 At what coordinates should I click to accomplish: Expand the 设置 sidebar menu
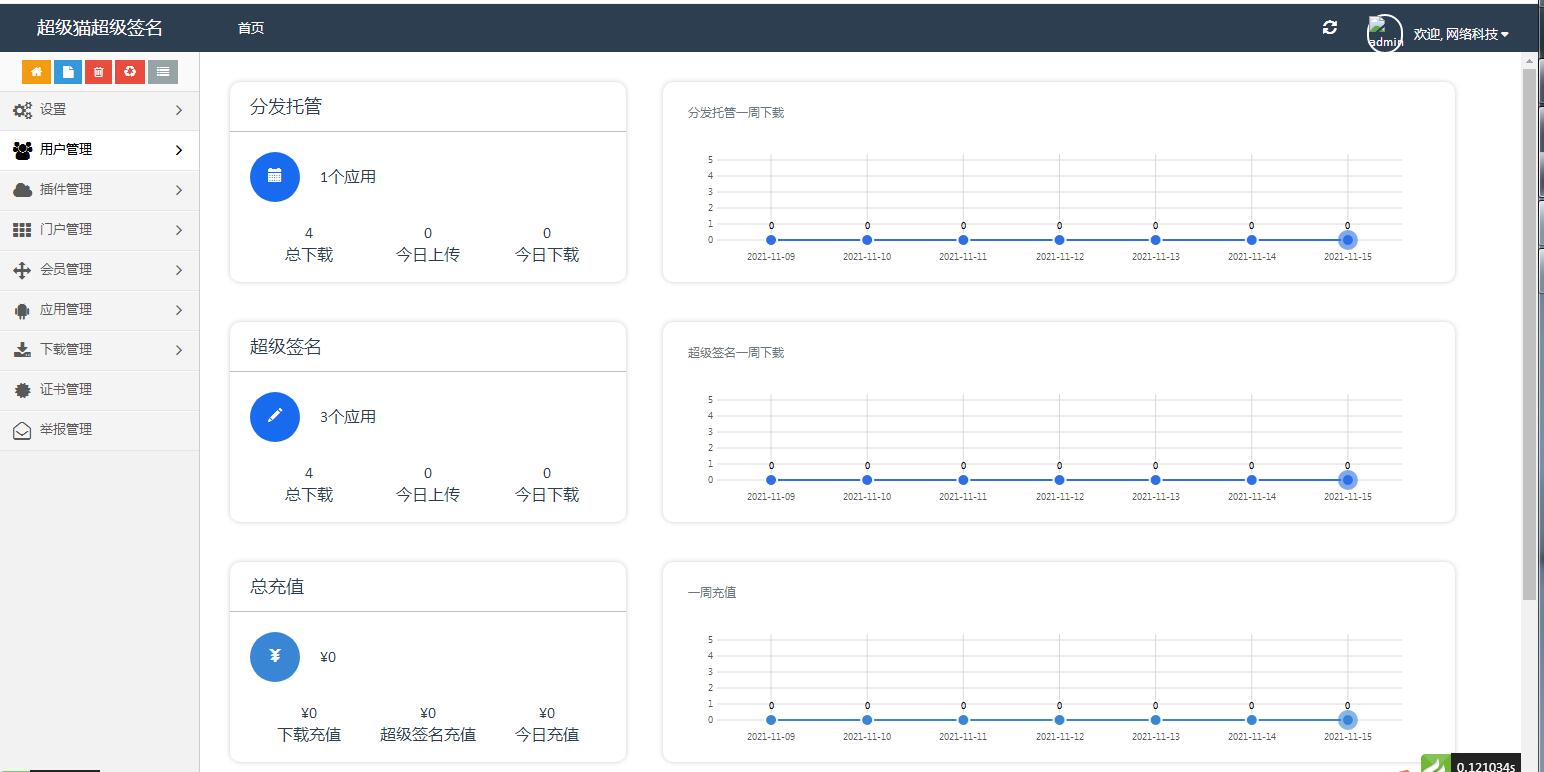98,110
